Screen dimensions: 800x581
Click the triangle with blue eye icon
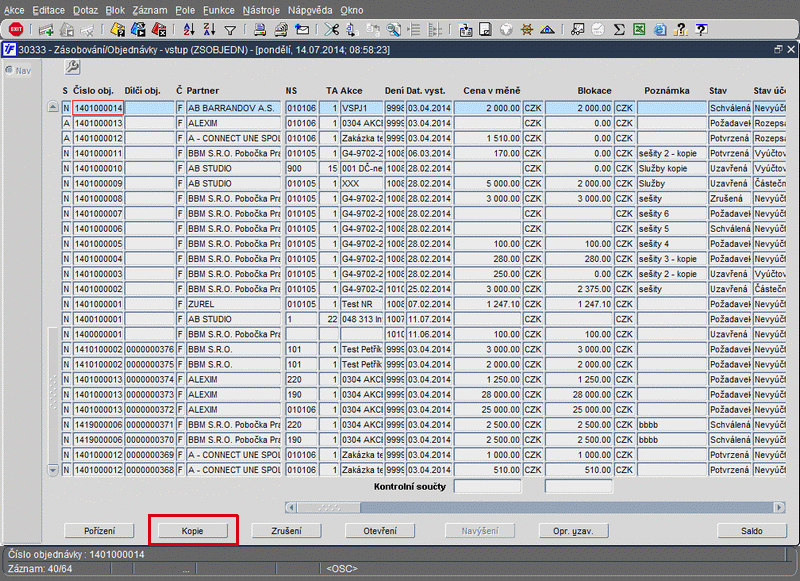click(547, 30)
